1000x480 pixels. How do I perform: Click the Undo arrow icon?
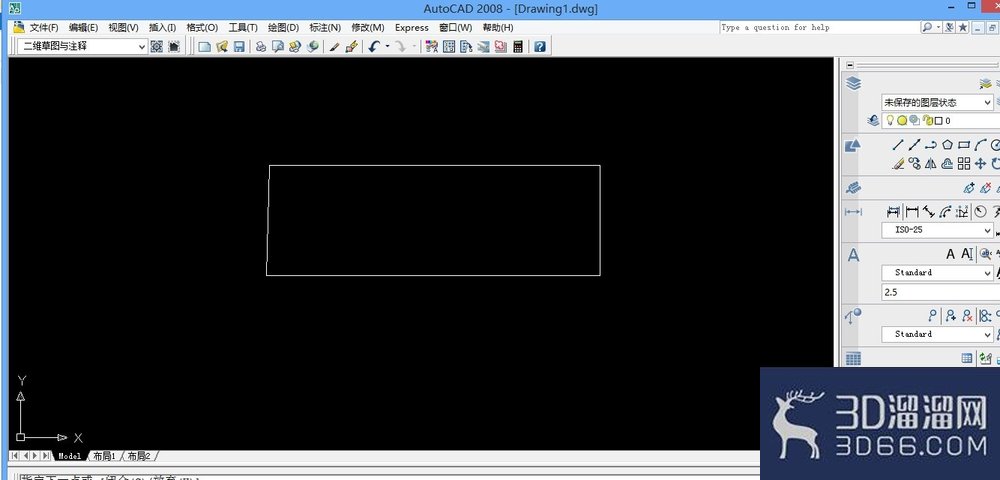point(374,47)
